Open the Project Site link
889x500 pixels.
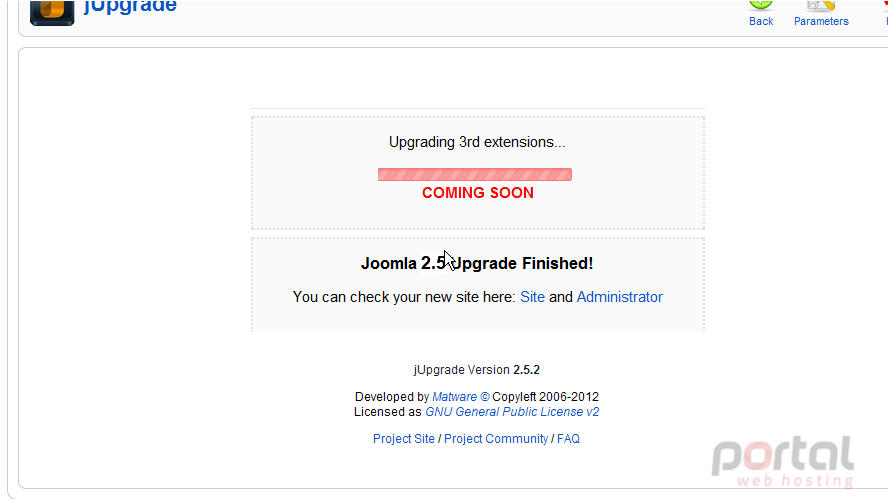[404, 439]
